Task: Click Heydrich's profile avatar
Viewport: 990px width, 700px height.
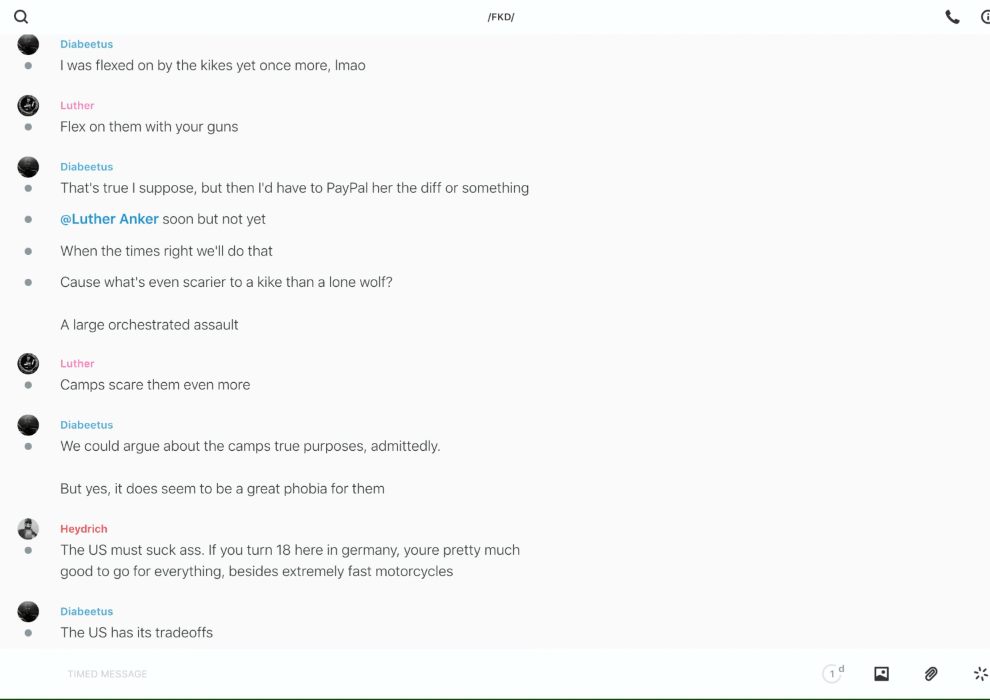Action: [28, 529]
